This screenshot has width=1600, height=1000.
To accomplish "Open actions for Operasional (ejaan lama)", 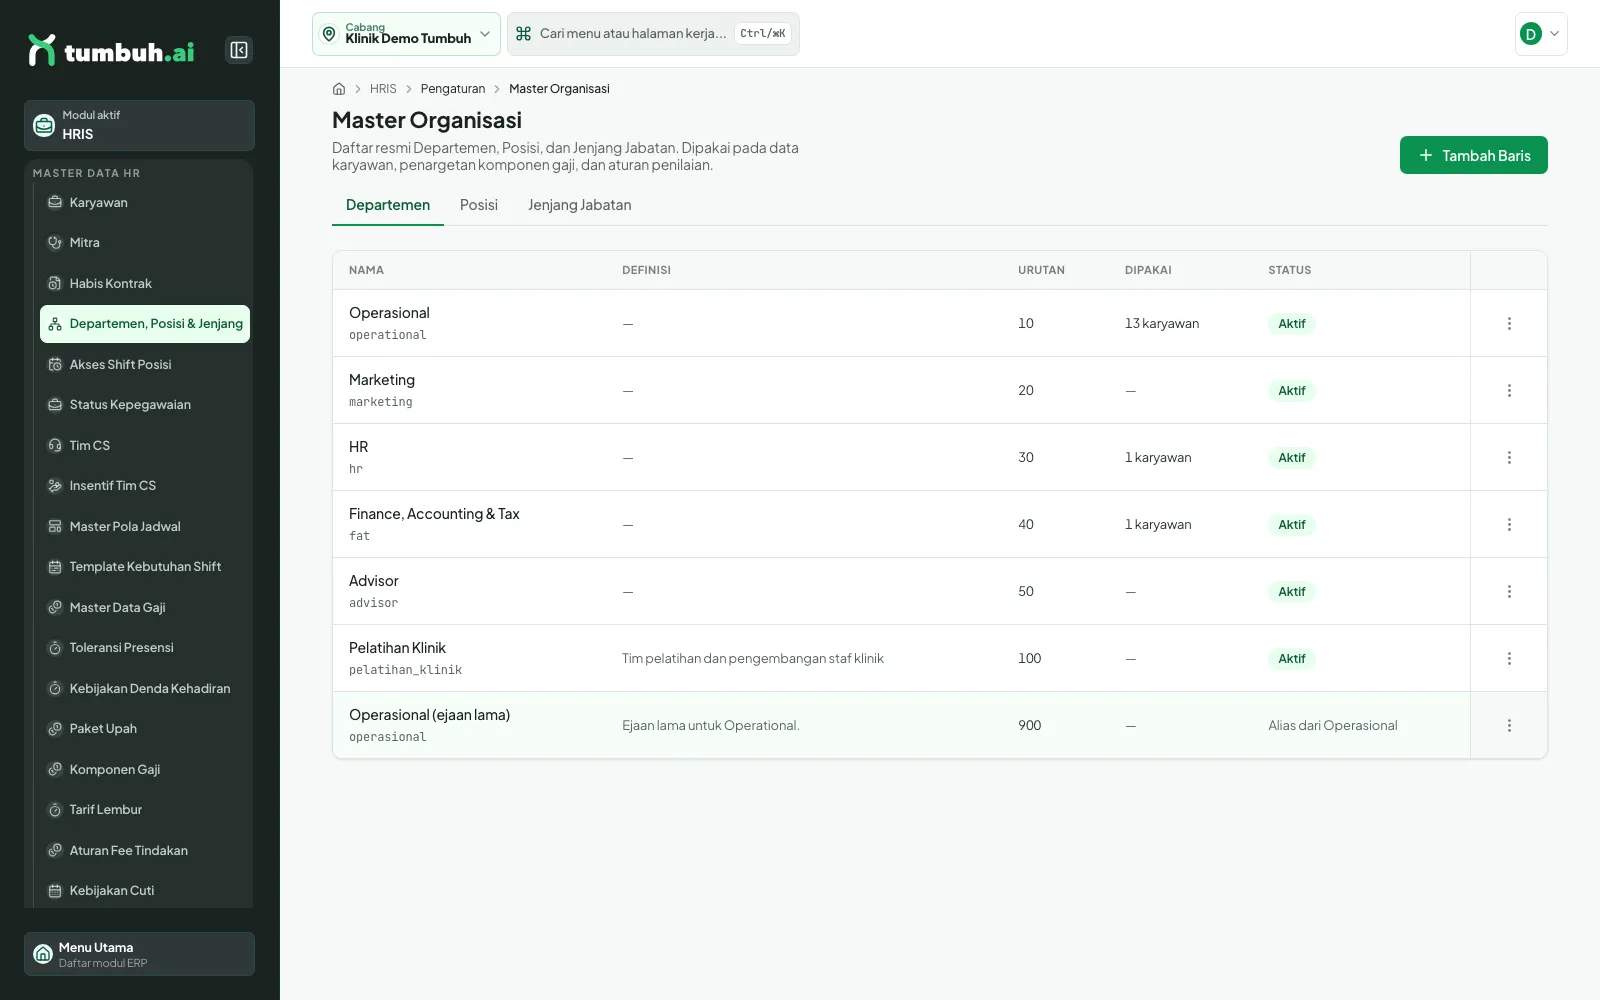I will (x=1509, y=726).
